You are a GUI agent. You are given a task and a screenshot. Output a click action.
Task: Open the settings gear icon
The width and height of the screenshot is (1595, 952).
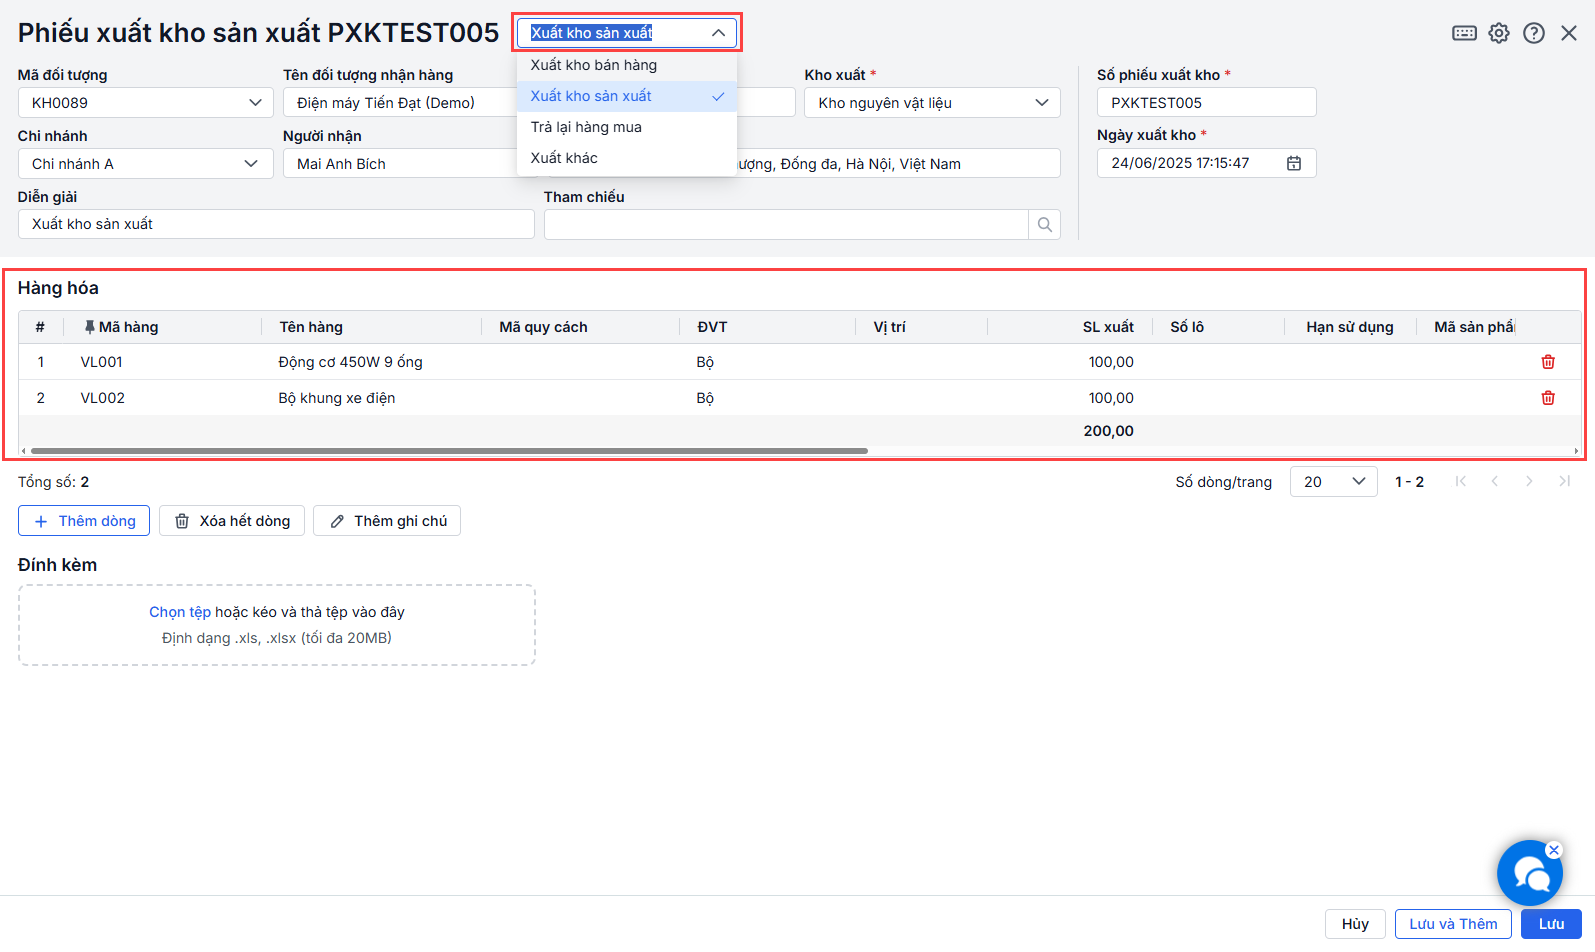point(1498,33)
